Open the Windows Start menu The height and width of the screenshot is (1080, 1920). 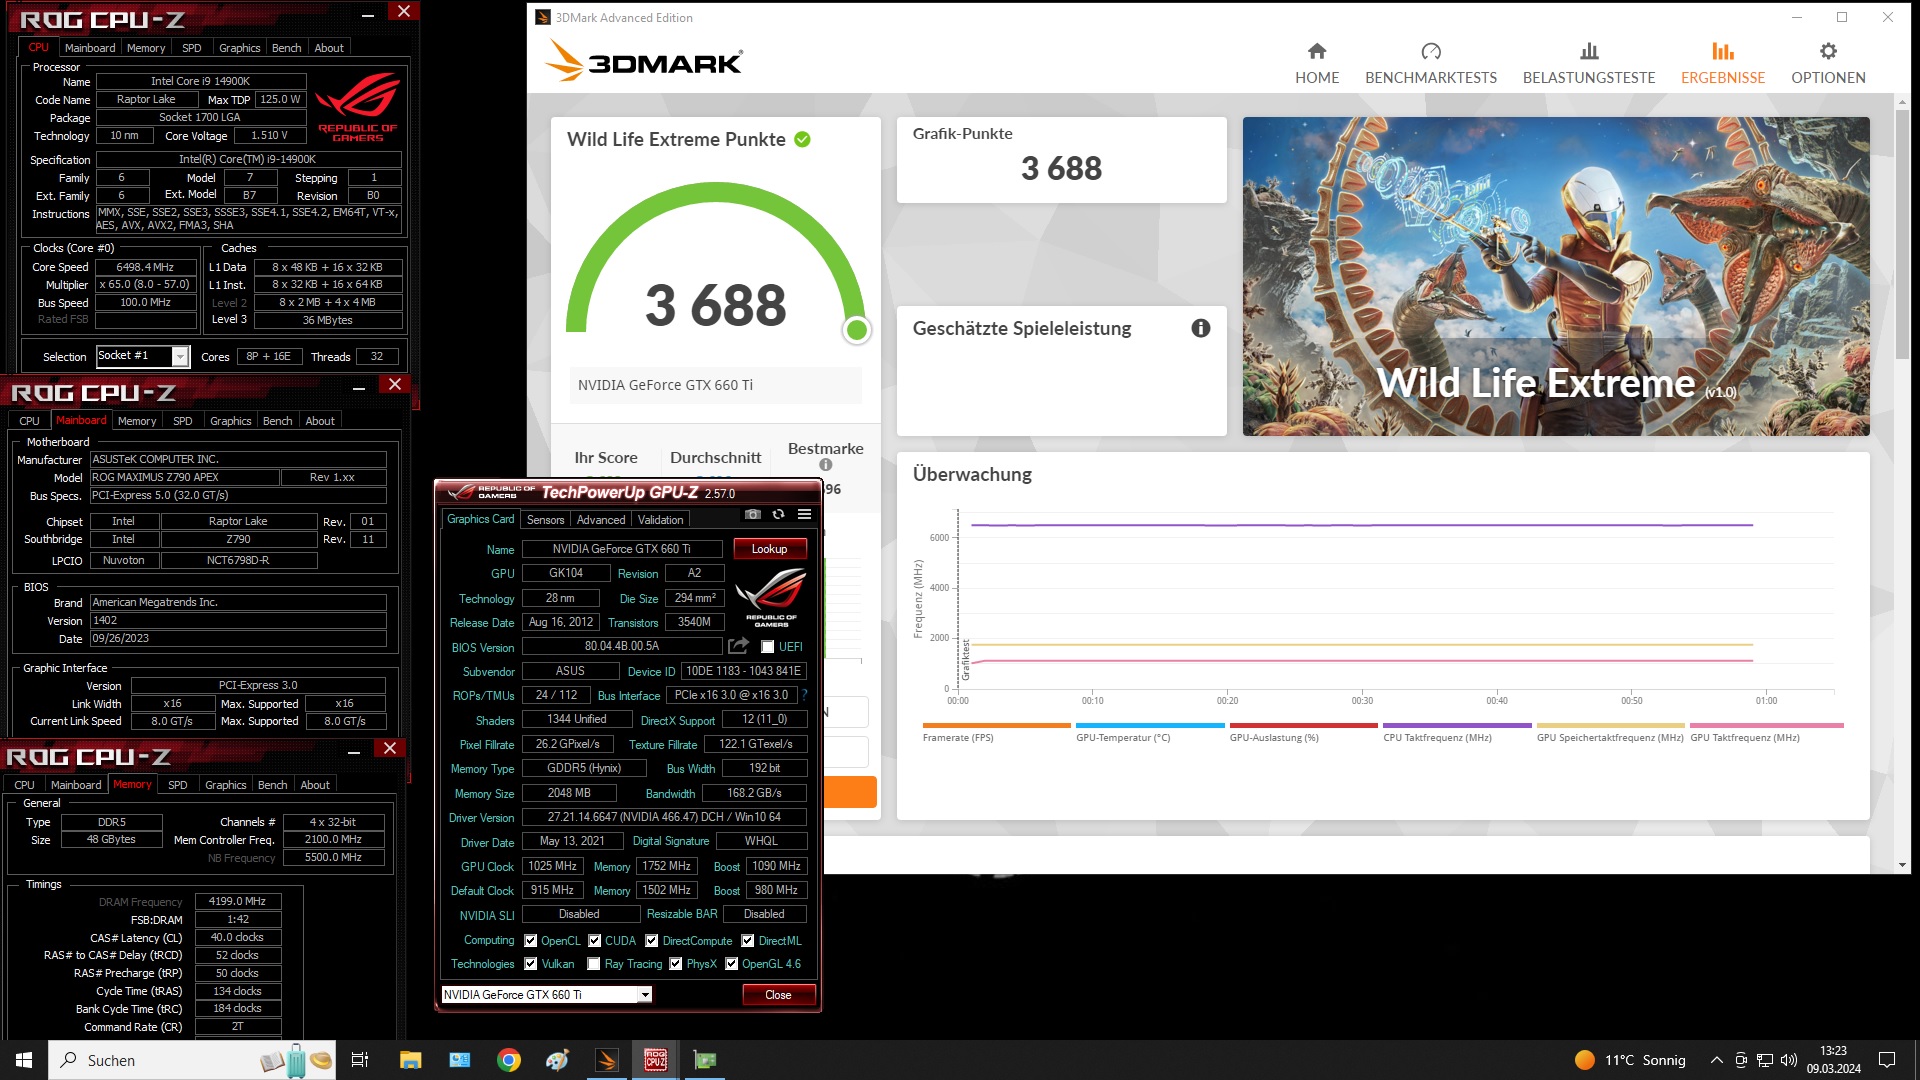(24, 1060)
